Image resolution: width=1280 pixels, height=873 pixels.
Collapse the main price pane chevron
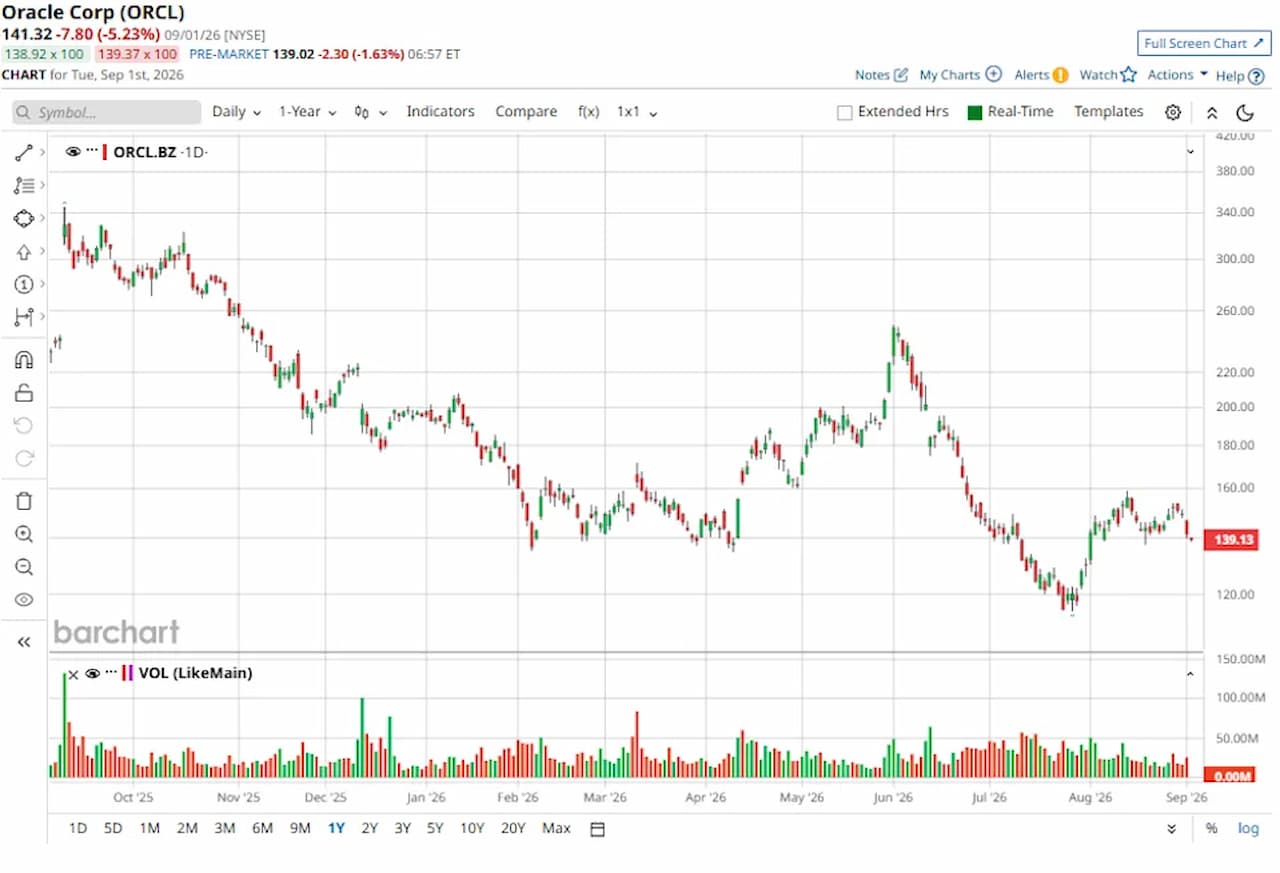1190,152
